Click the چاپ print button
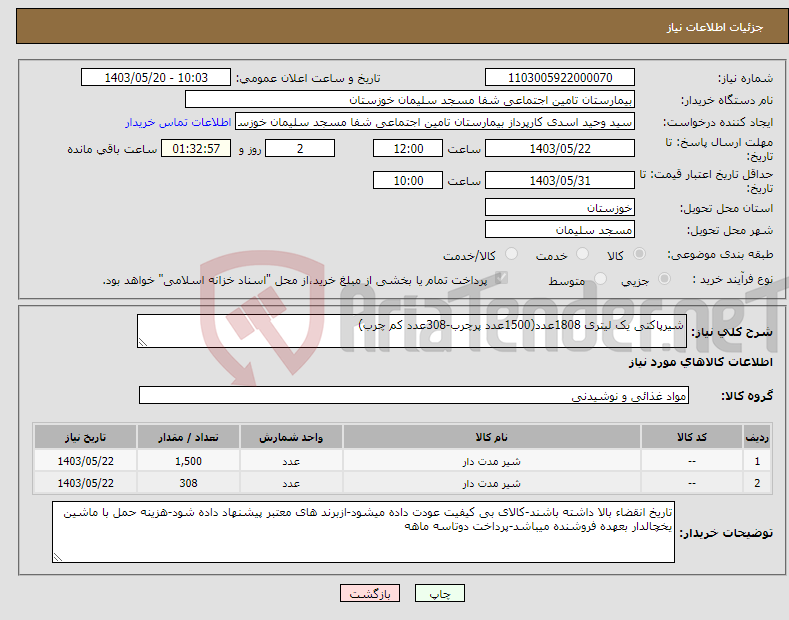Viewport: 789px width, 620px height. click(440, 594)
